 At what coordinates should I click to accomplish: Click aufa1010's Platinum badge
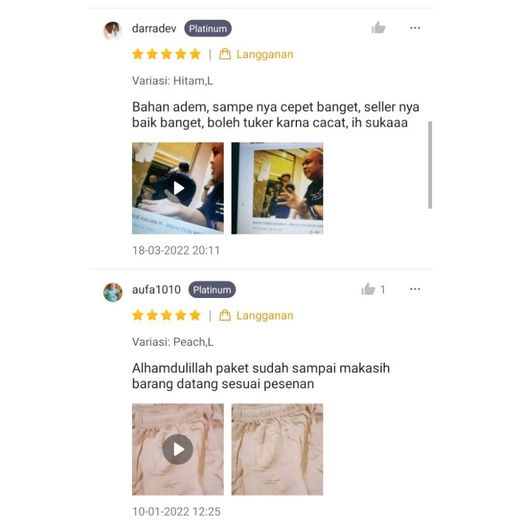(x=212, y=290)
